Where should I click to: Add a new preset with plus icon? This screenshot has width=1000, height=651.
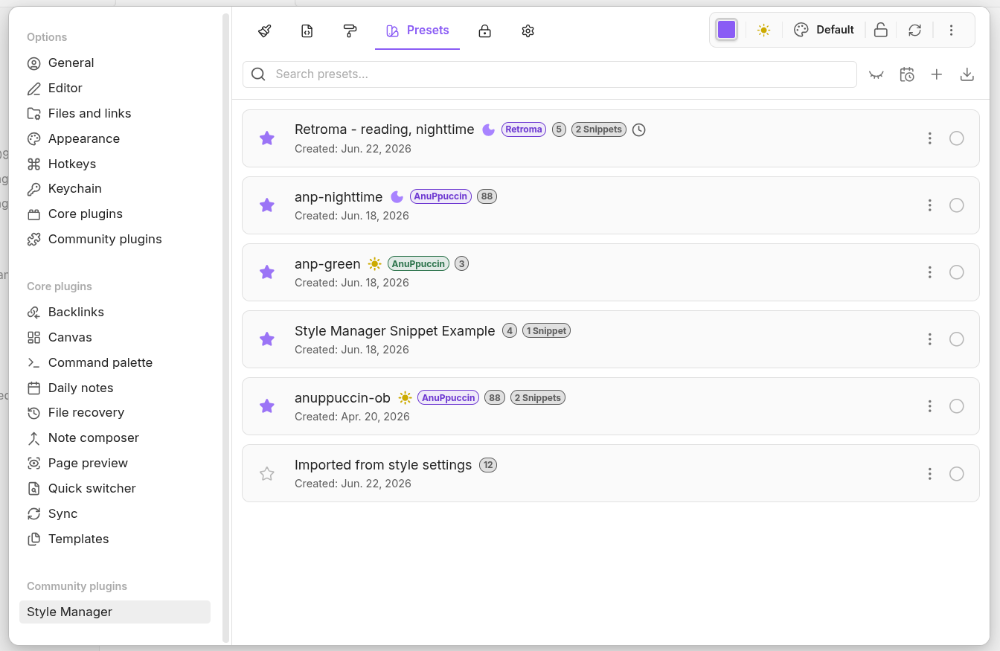coord(936,75)
